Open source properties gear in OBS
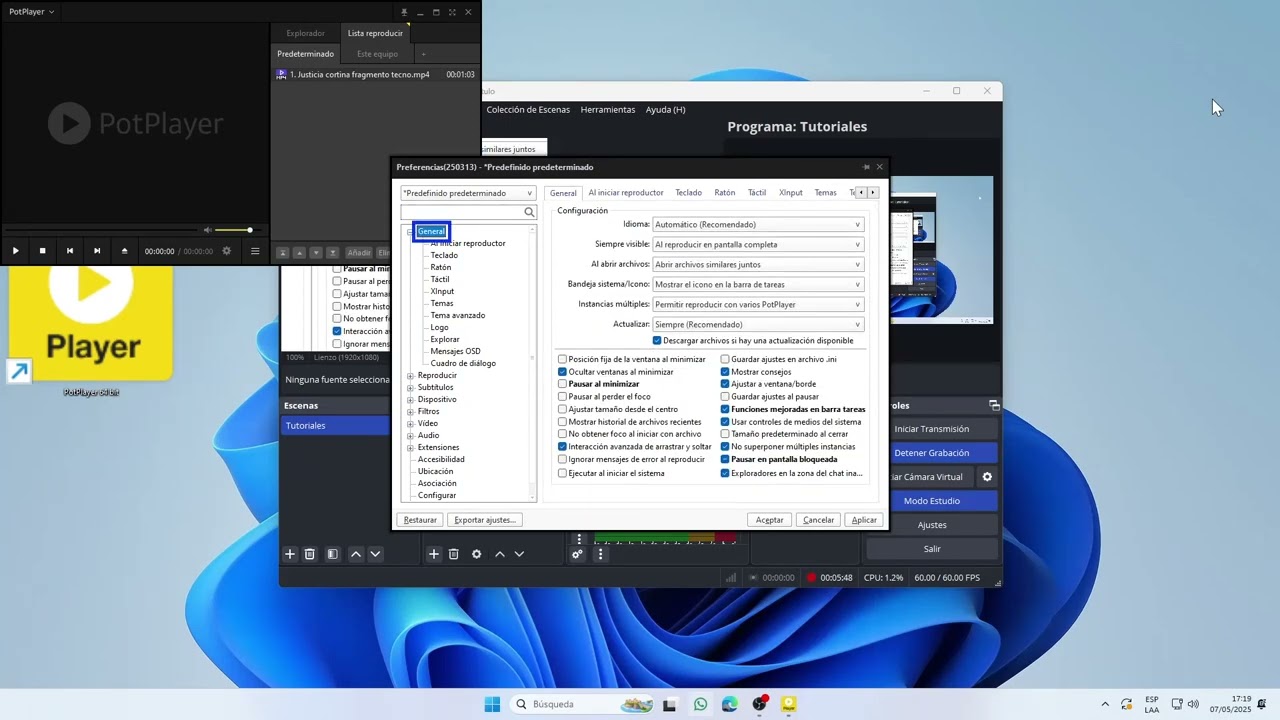The width and height of the screenshot is (1280, 720). click(476, 554)
